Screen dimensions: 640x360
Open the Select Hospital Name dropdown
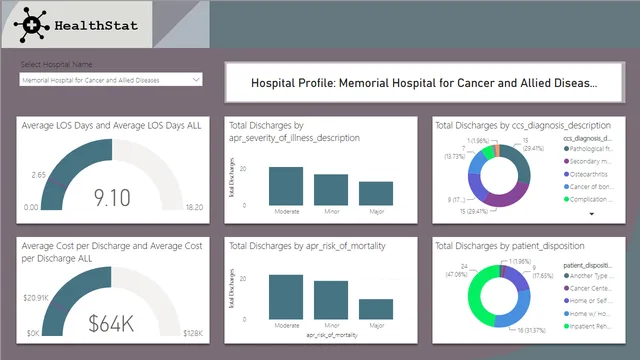coord(111,80)
